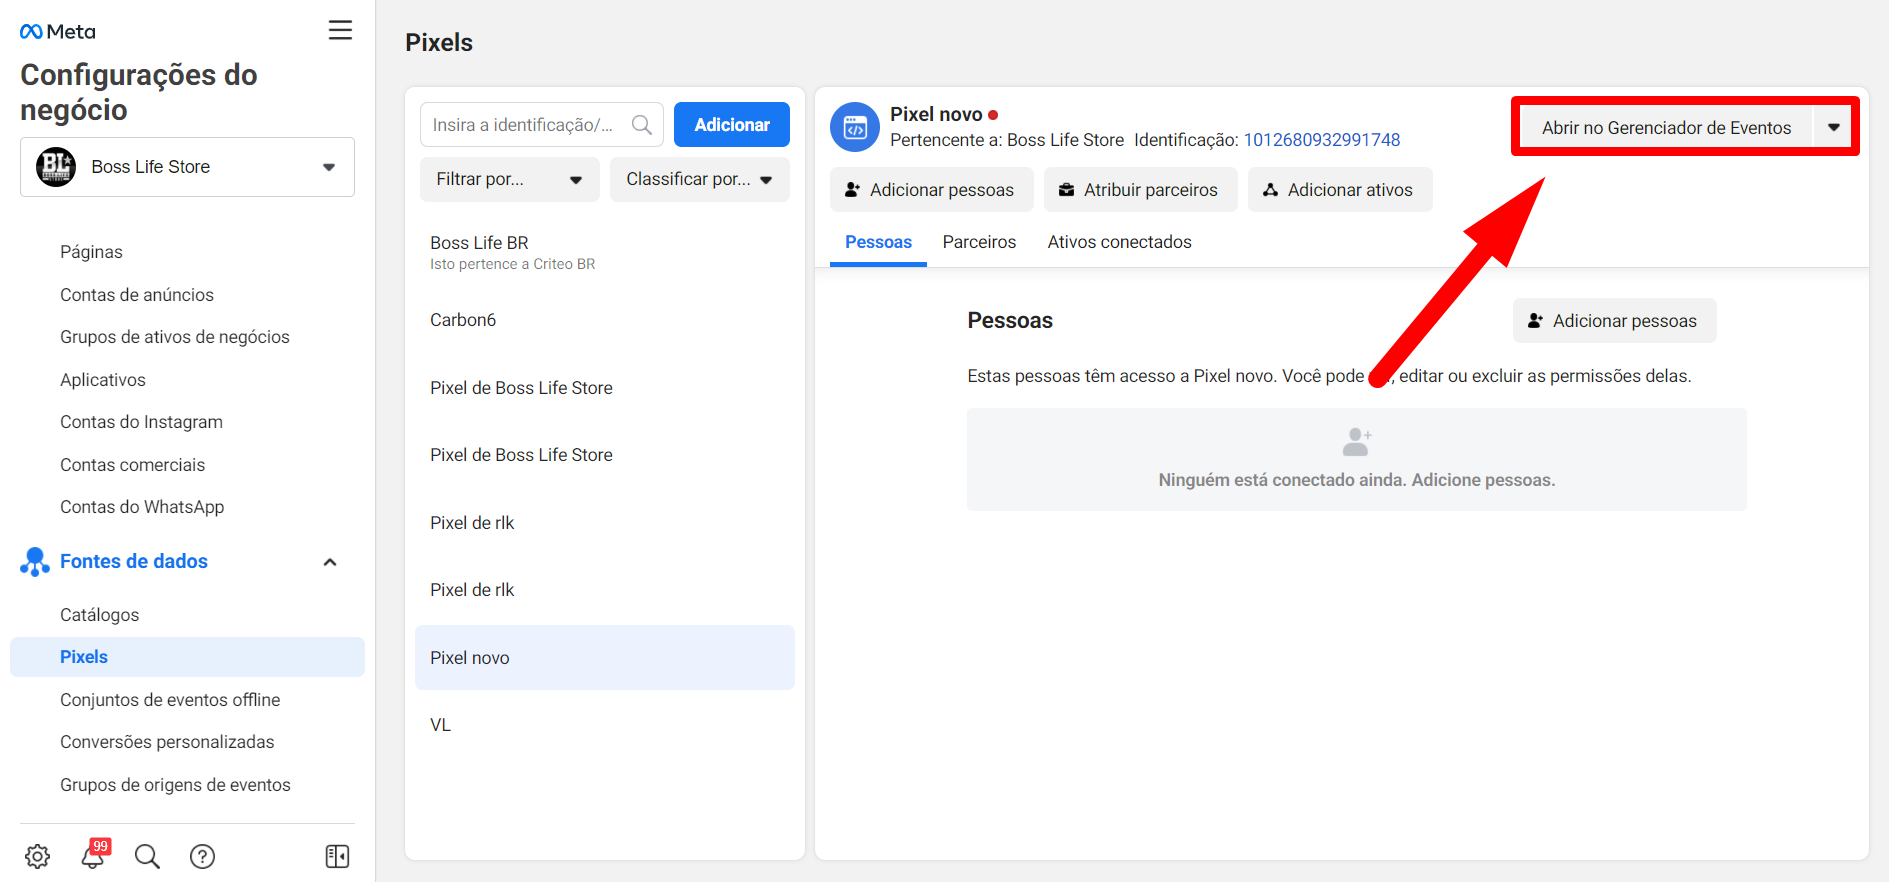
Task: Open Grupos de ativos de negócios
Action: [x=175, y=337]
